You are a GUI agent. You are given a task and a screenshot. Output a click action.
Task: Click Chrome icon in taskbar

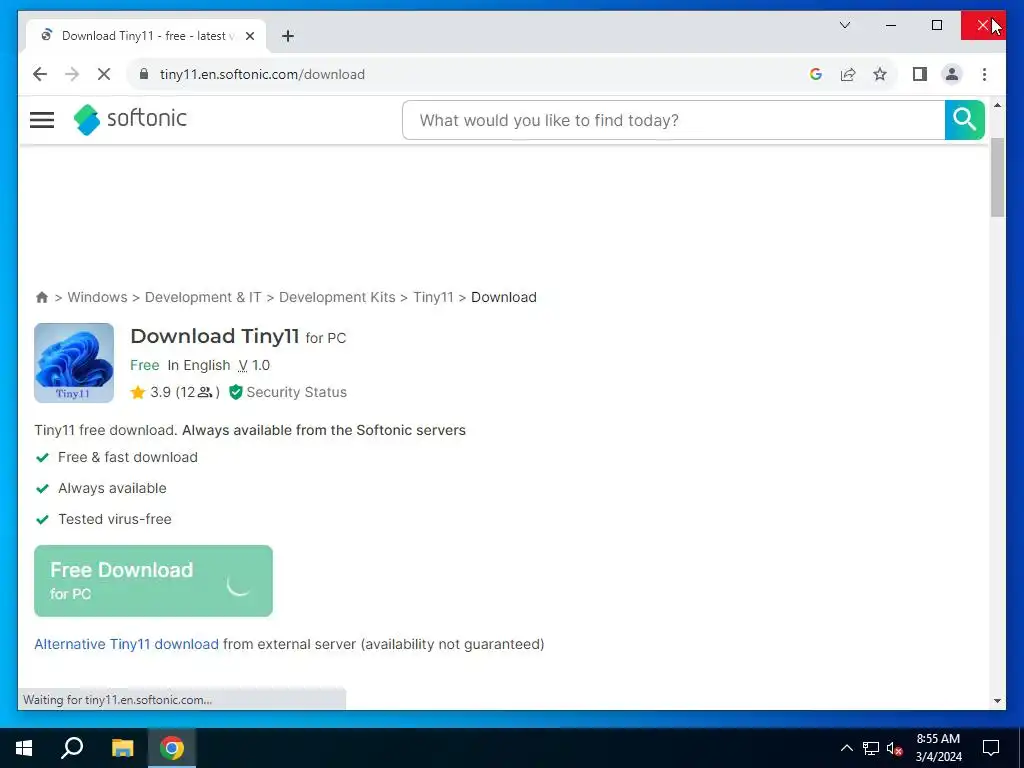(172, 748)
